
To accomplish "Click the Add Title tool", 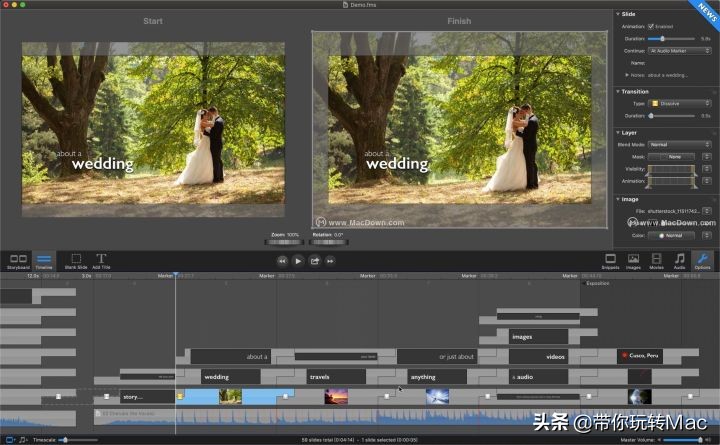I will click(x=101, y=261).
